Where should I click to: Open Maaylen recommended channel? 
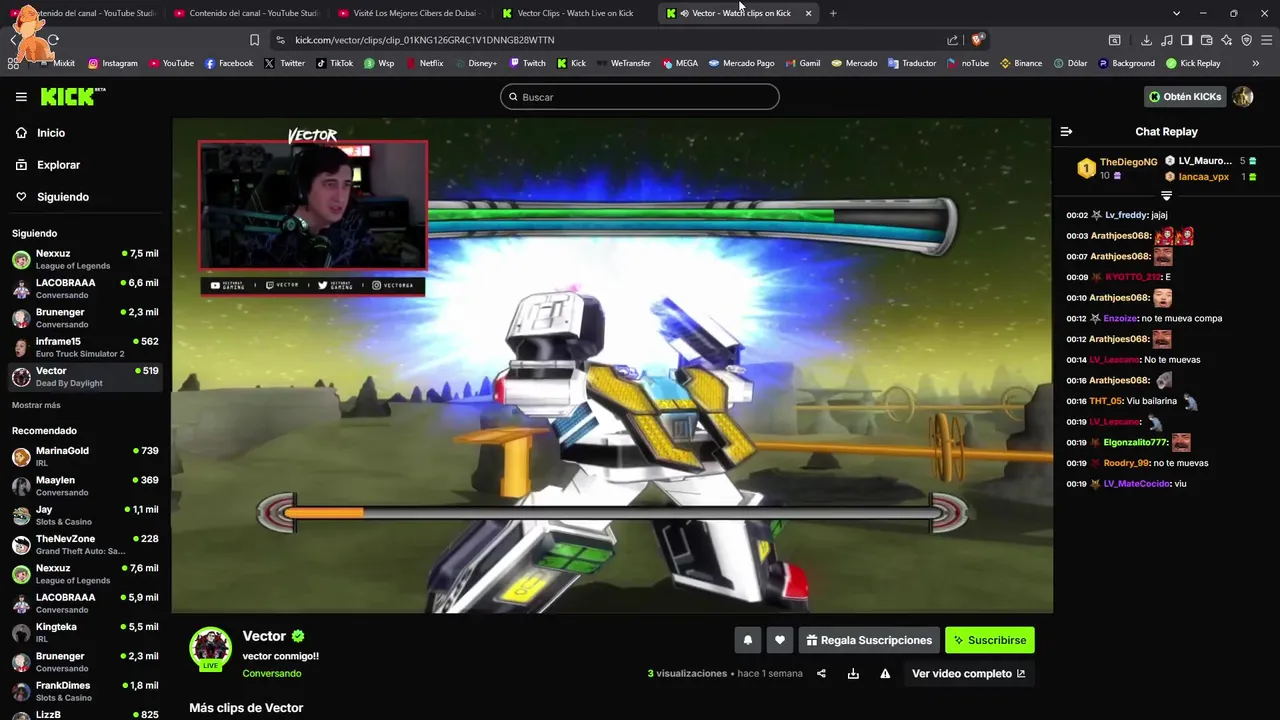coord(85,486)
